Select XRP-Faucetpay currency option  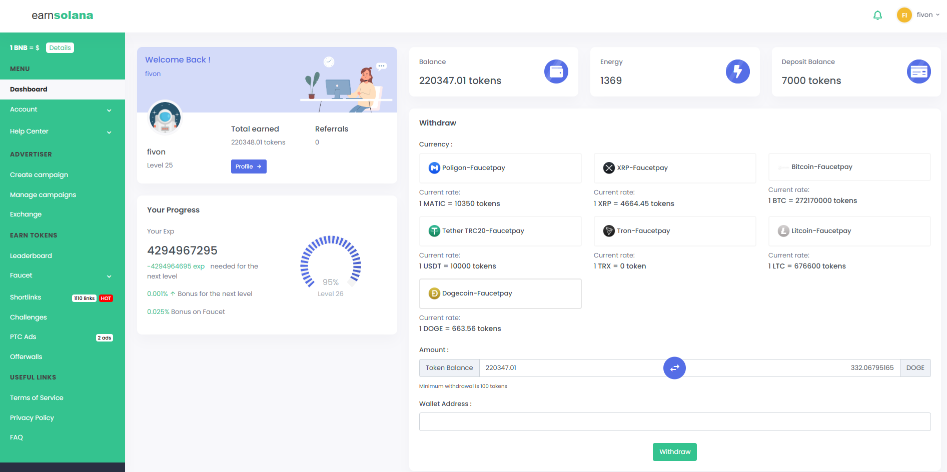click(x=675, y=168)
